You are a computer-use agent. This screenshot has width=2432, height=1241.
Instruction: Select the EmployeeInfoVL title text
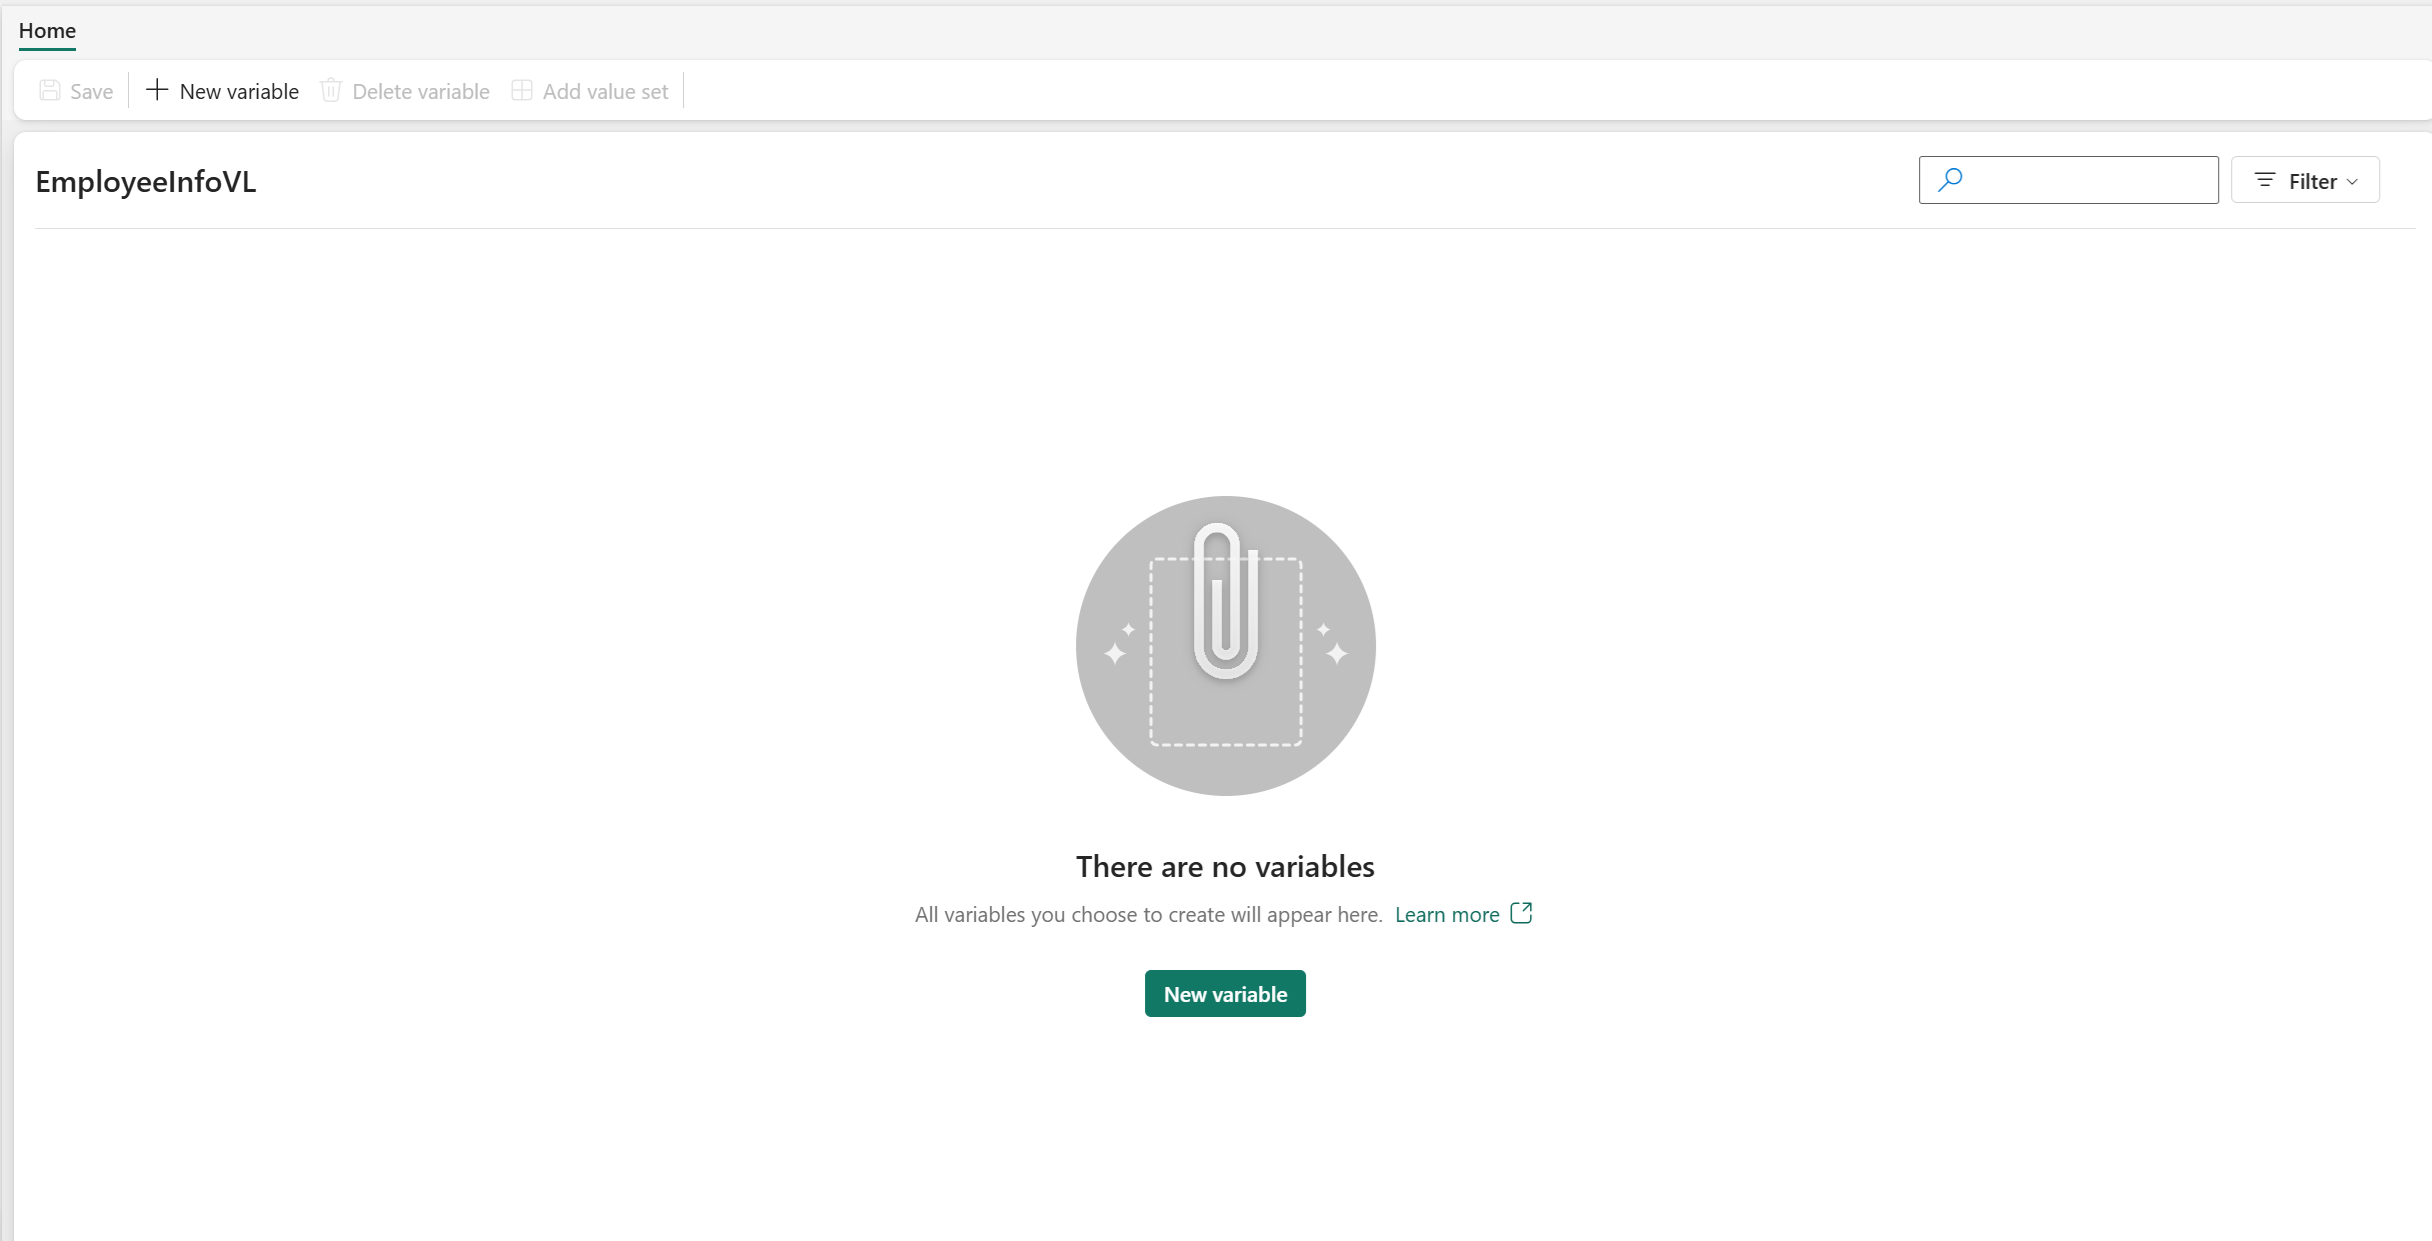coord(146,181)
